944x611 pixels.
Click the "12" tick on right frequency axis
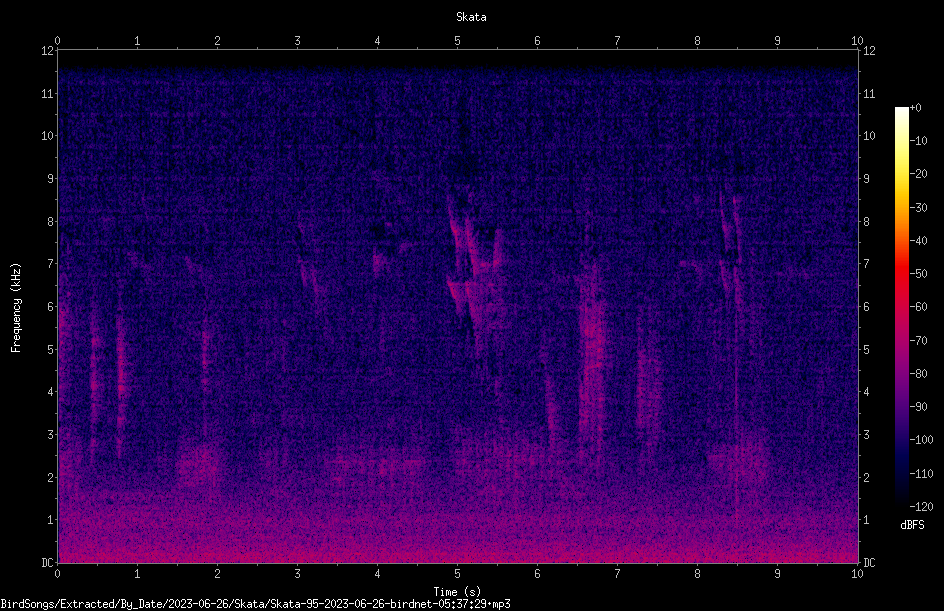tap(869, 51)
